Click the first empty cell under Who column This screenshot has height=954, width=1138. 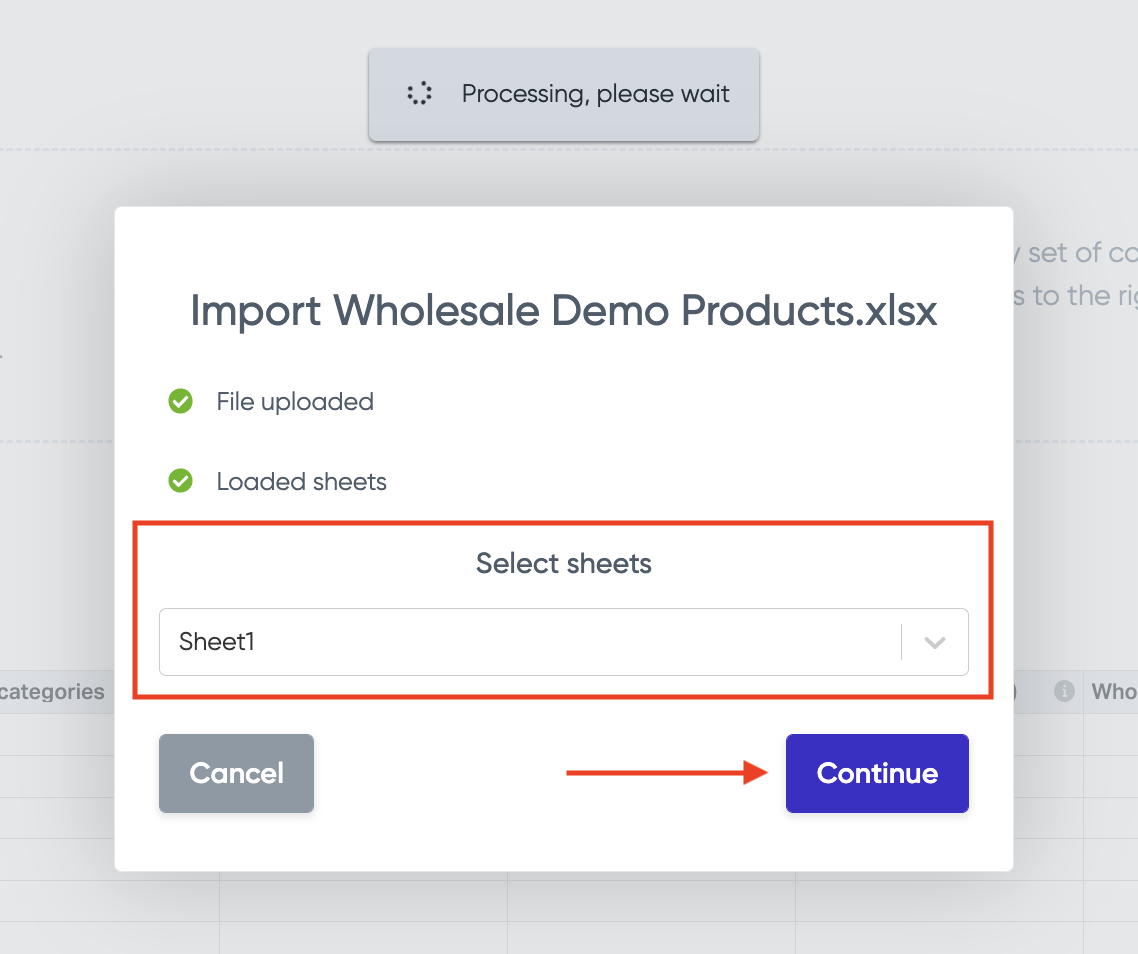pos(1111,735)
